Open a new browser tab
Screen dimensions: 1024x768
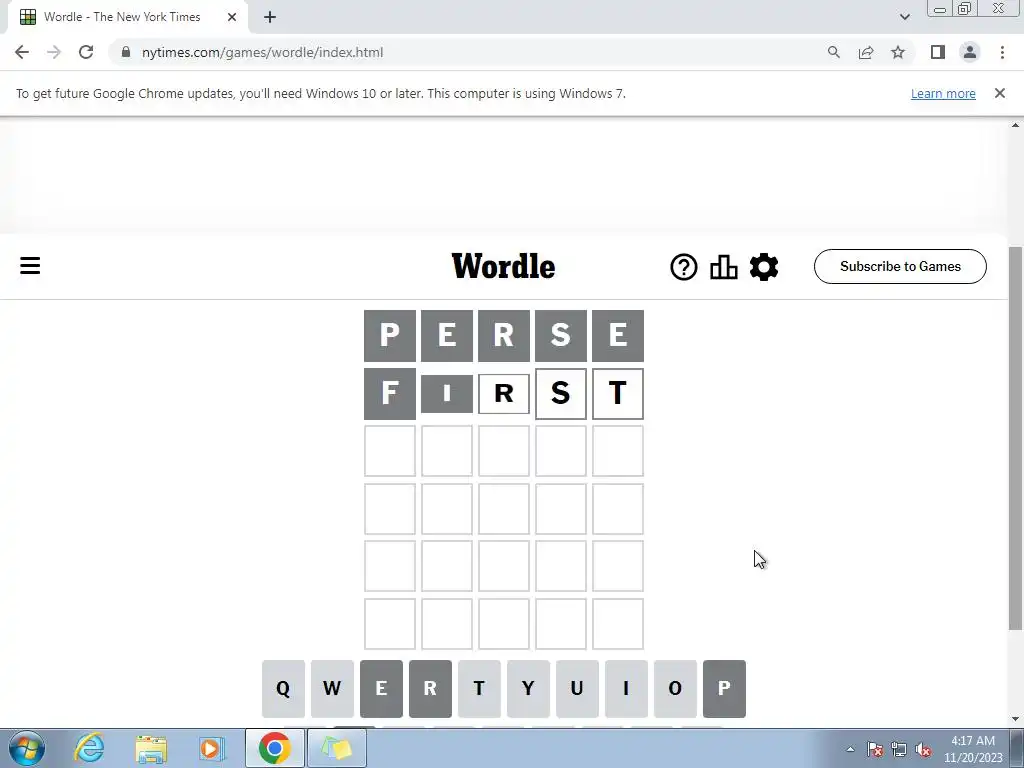click(x=270, y=17)
